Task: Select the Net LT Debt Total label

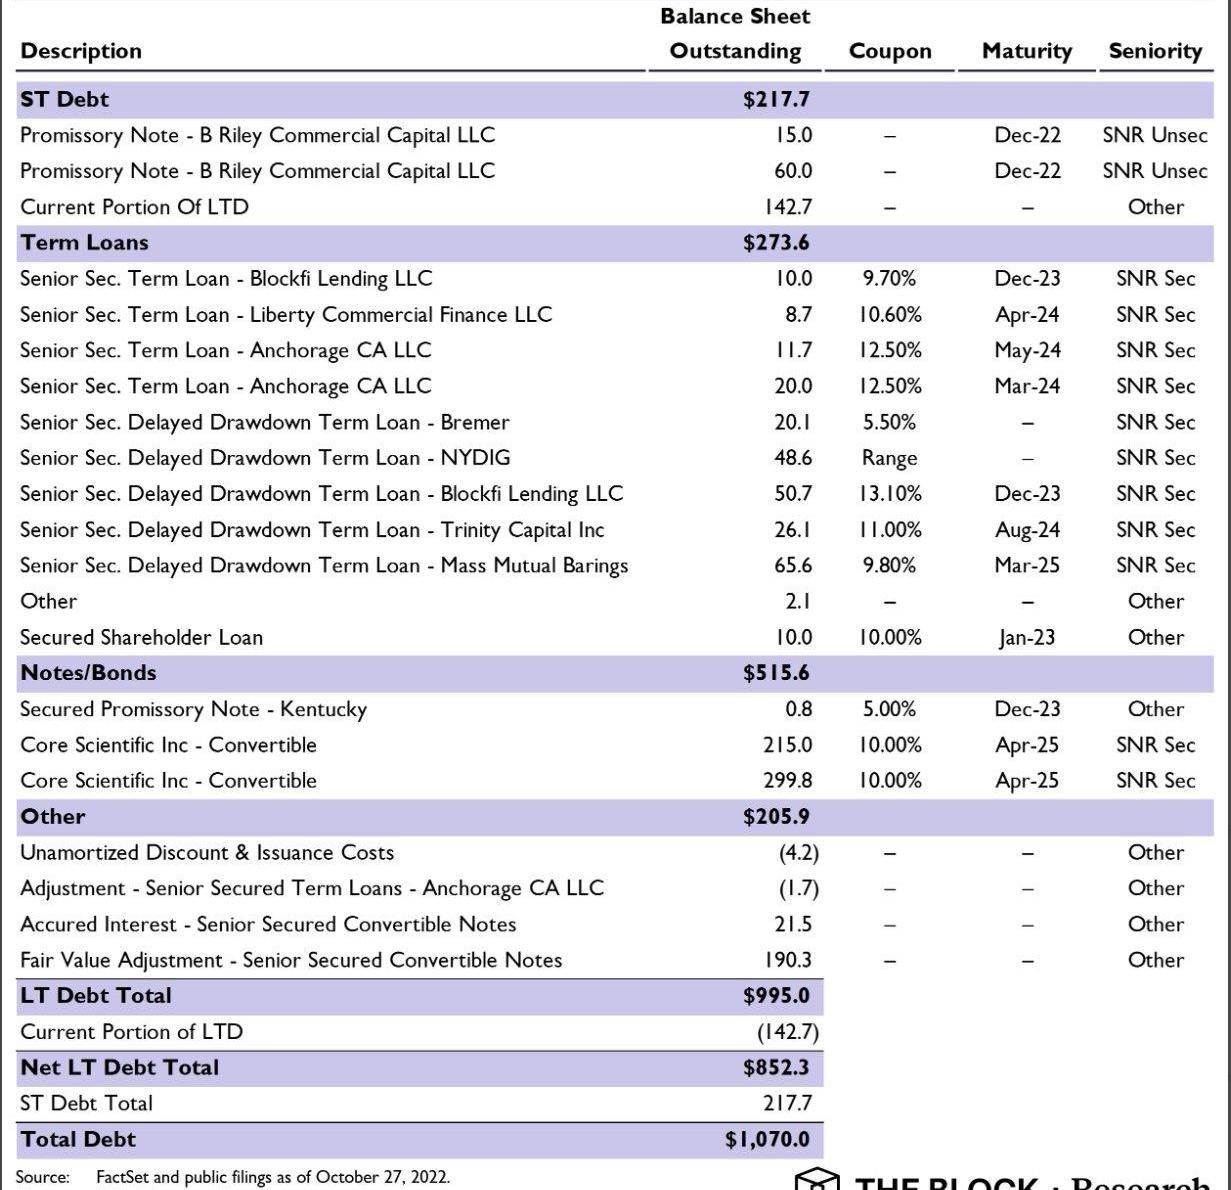Action: click(x=119, y=1067)
